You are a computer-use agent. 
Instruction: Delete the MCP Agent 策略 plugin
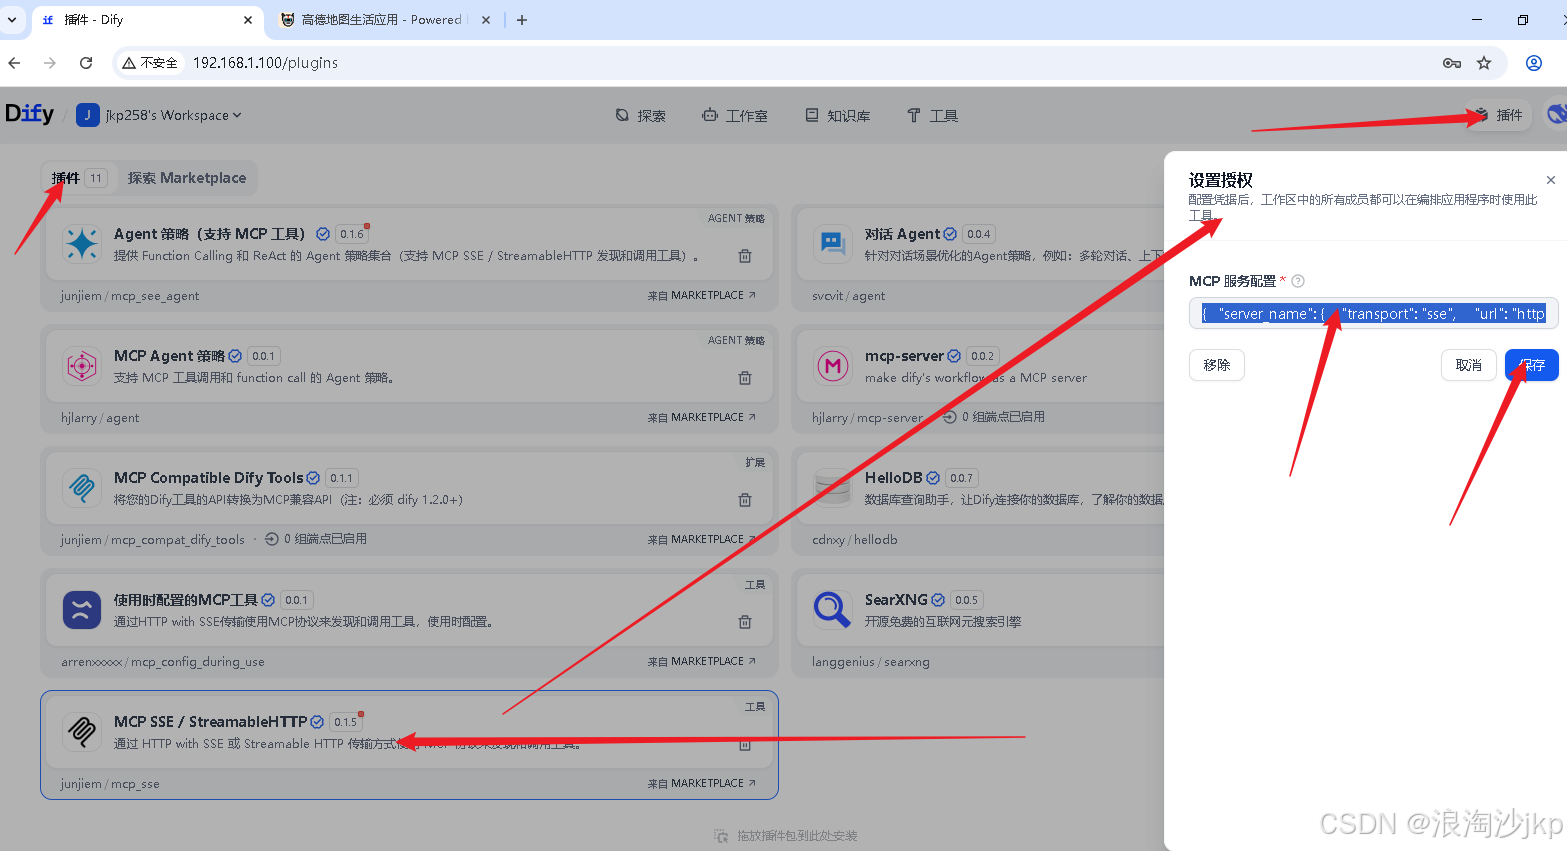(745, 378)
